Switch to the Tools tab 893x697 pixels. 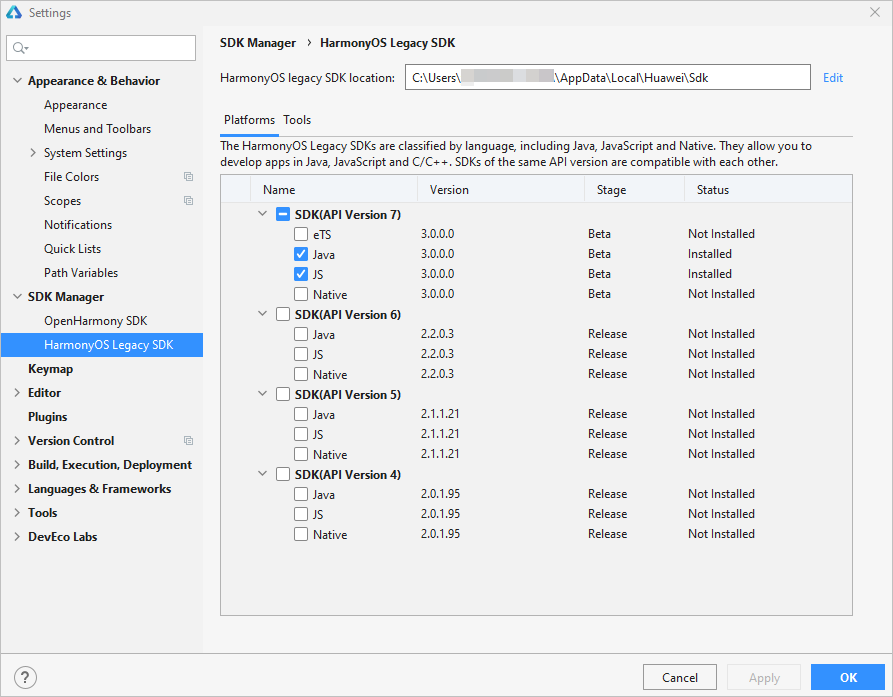coord(297,120)
